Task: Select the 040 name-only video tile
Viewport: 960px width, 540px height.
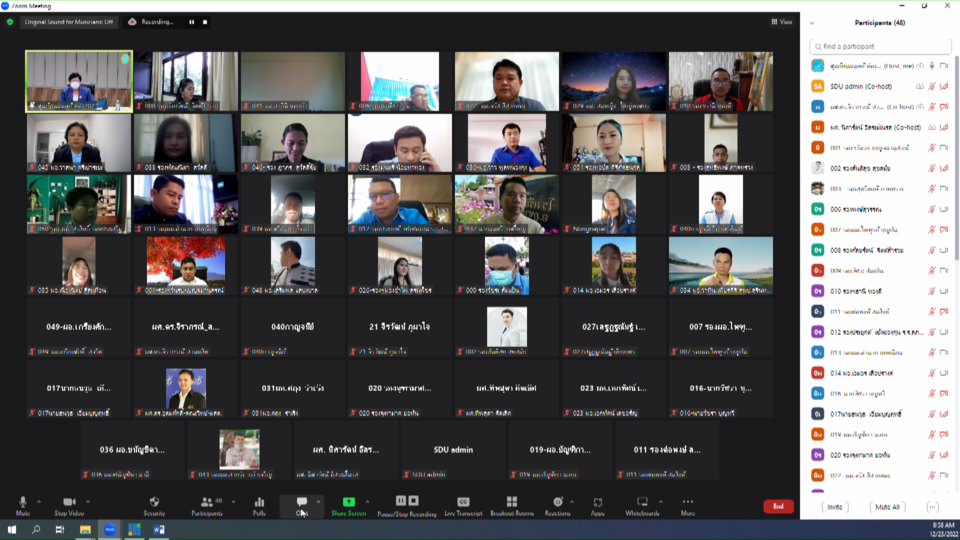Action: [293, 327]
